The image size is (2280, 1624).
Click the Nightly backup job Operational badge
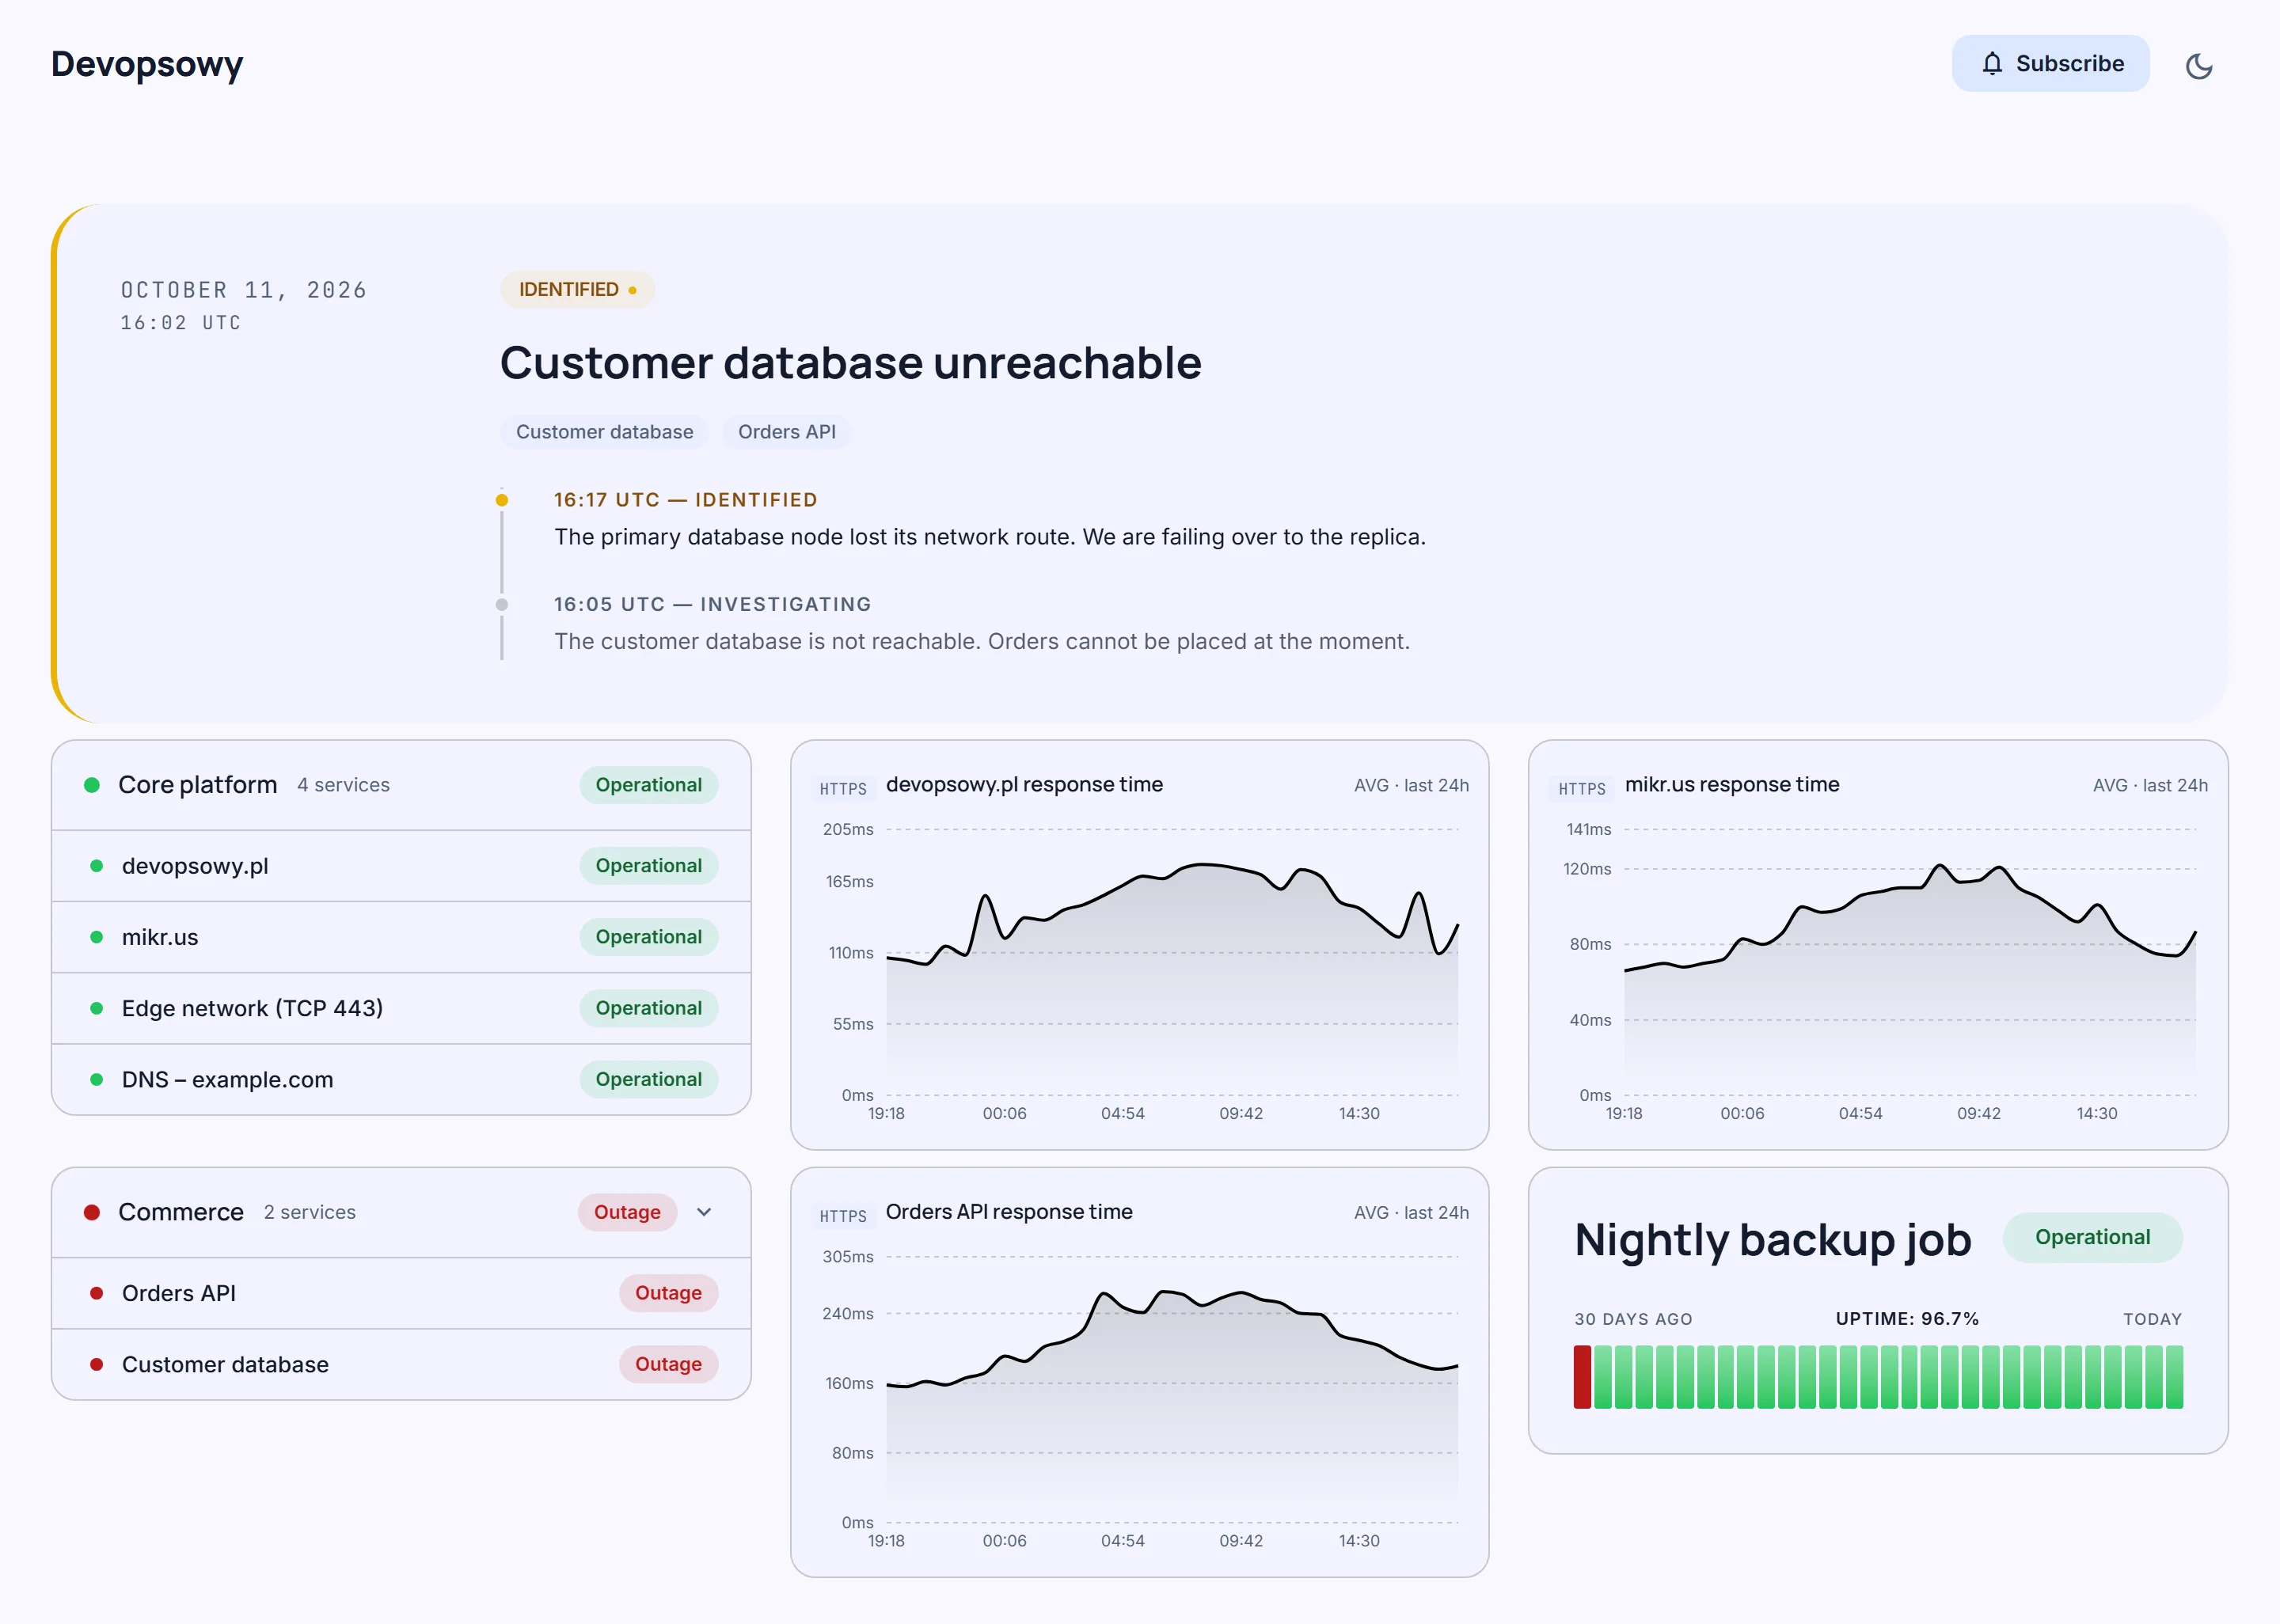click(x=2092, y=1237)
